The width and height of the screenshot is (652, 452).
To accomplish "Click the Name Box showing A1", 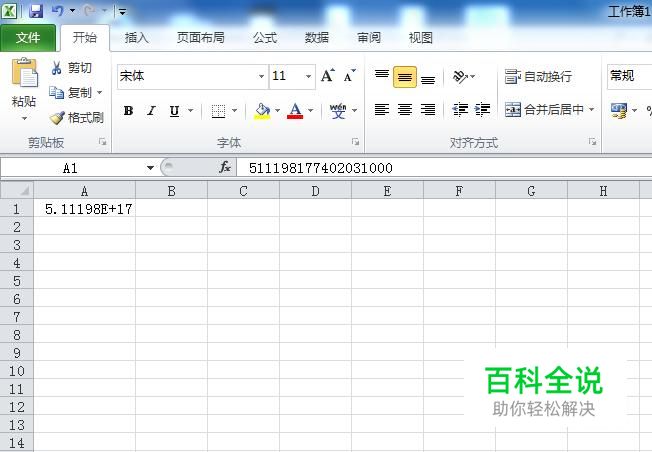I will tap(71, 168).
